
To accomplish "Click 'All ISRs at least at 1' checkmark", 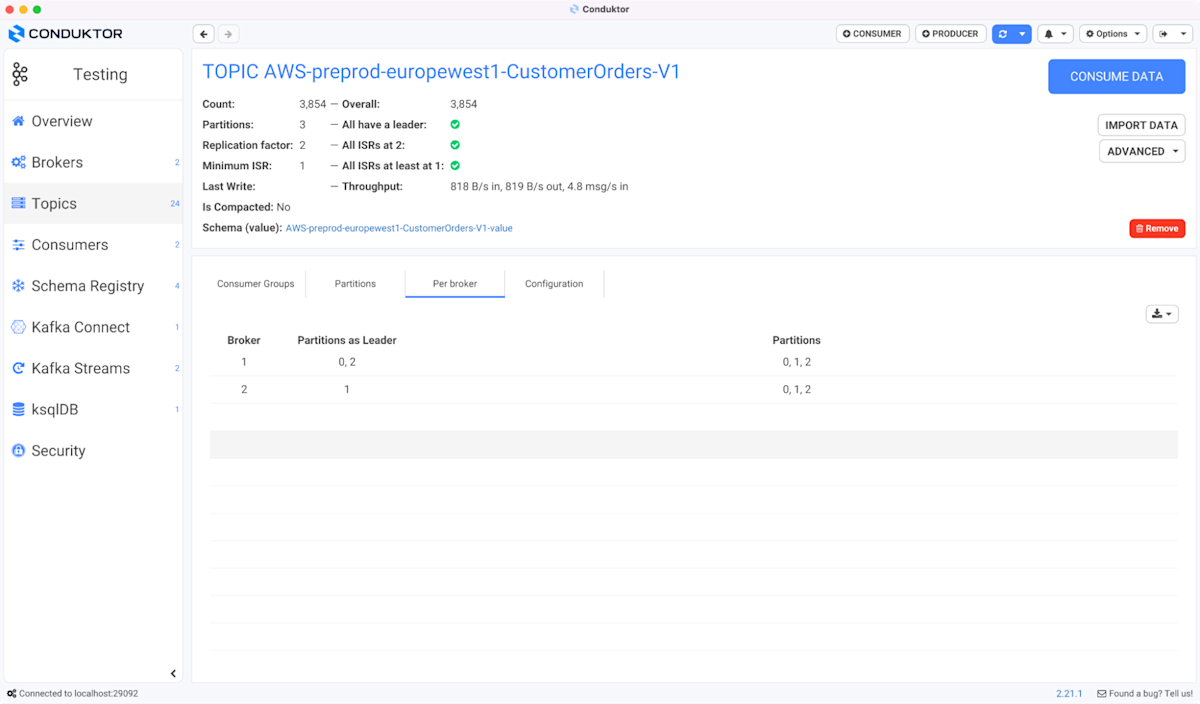I will click(x=455, y=166).
